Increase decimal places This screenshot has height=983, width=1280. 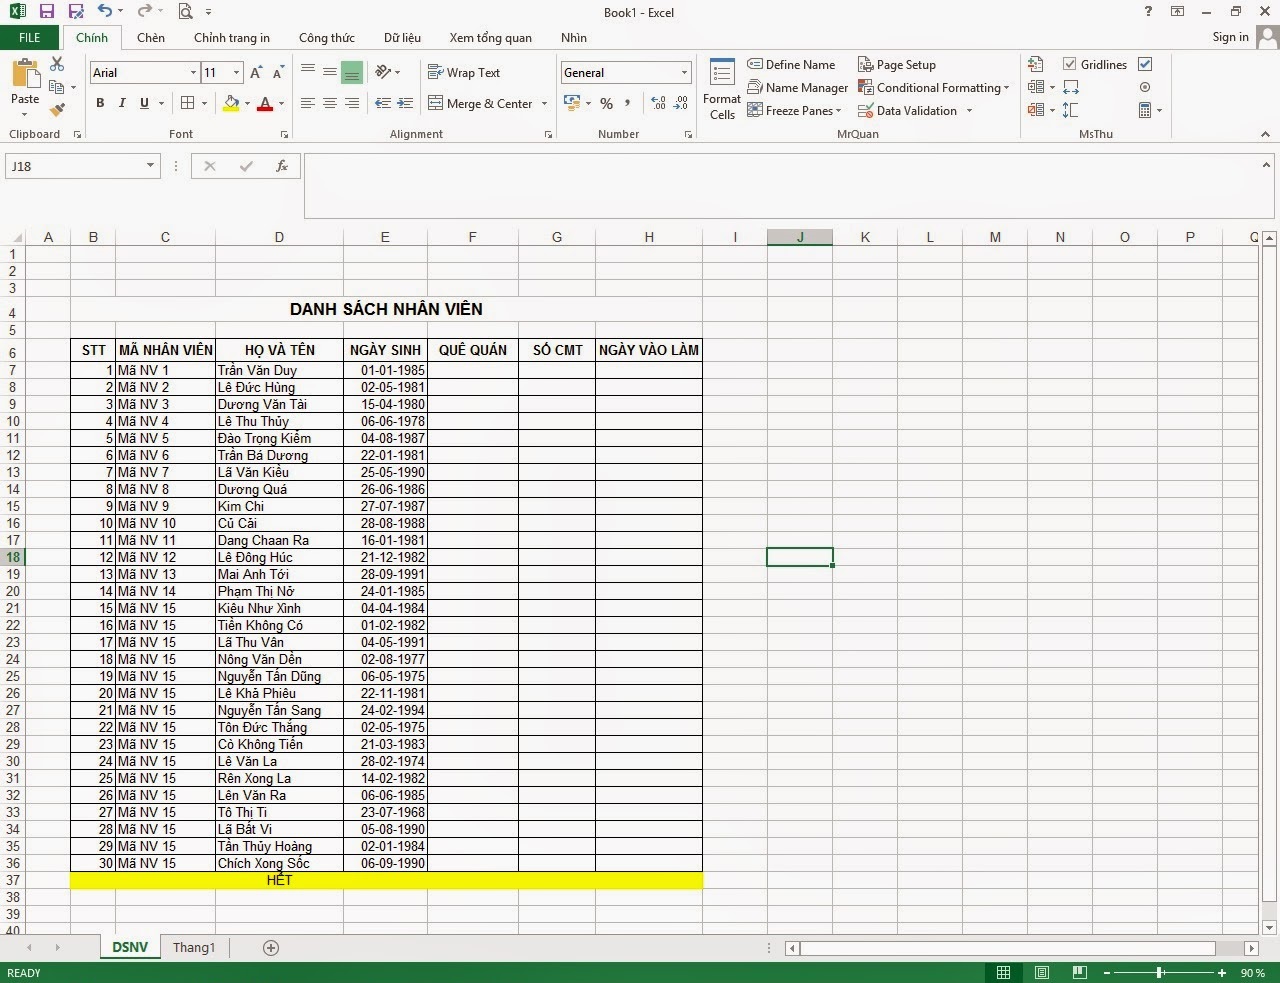[x=658, y=103]
